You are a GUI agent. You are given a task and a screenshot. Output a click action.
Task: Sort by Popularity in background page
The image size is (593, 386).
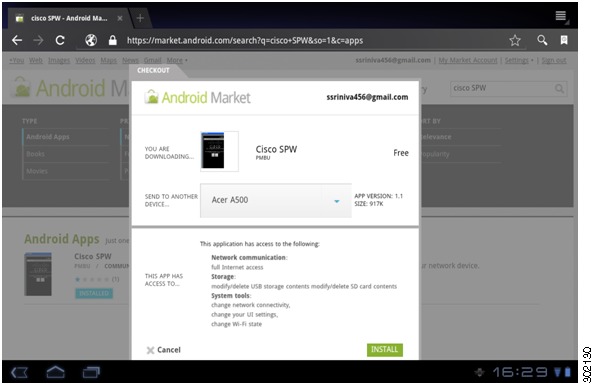pos(436,154)
